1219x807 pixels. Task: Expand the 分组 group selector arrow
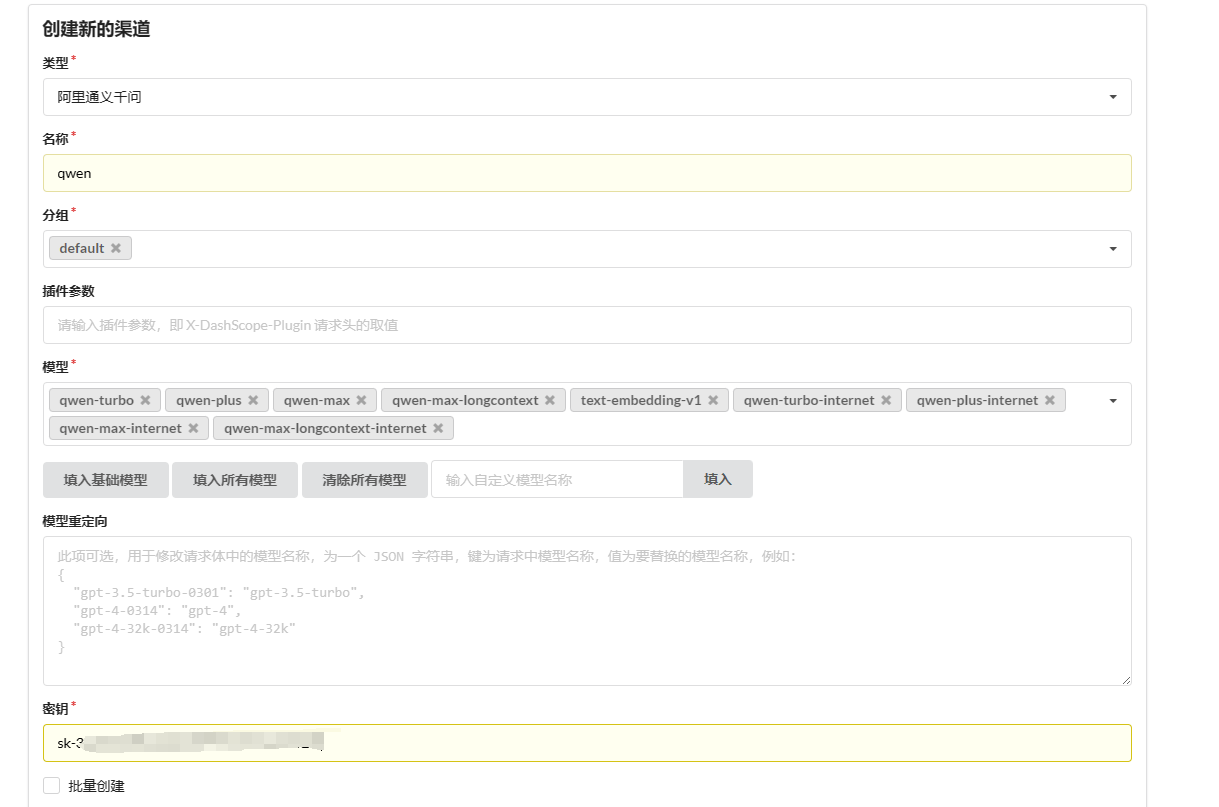coord(1113,249)
